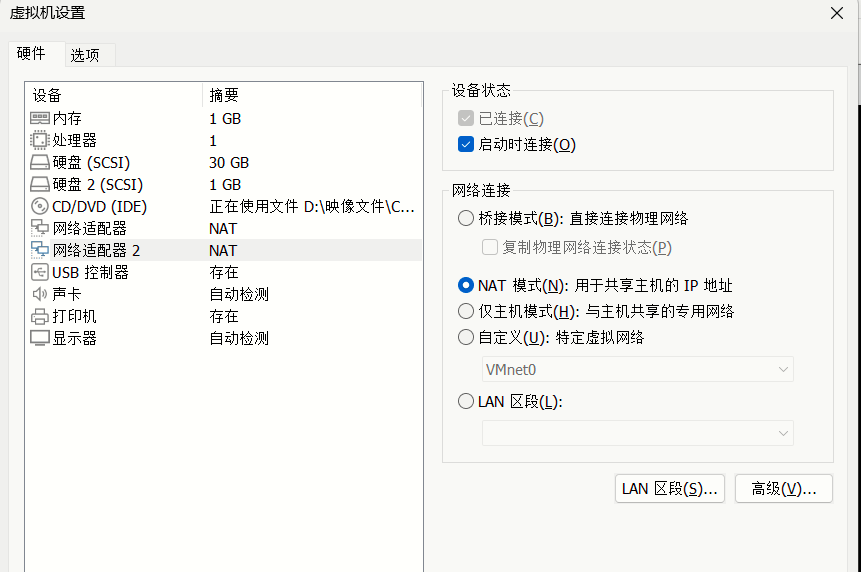Click the 30 GB disk summary value

(x=229, y=162)
